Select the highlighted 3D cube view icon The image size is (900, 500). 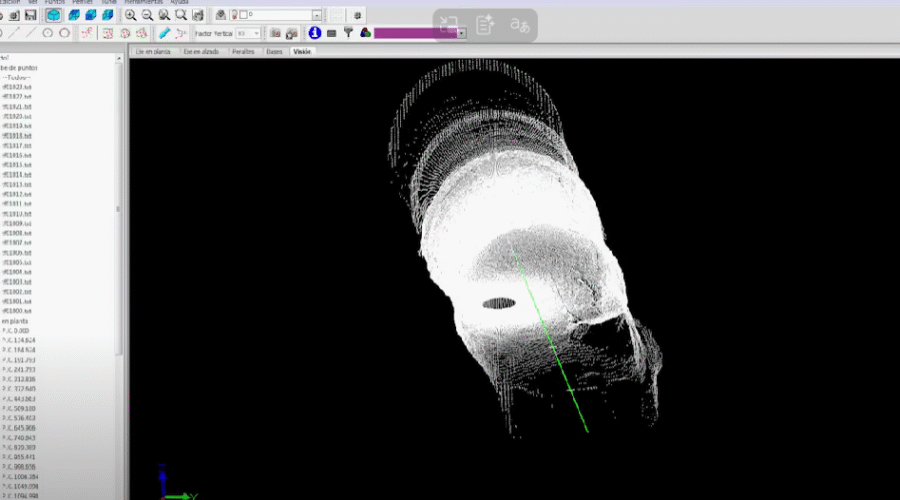tap(53, 15)
